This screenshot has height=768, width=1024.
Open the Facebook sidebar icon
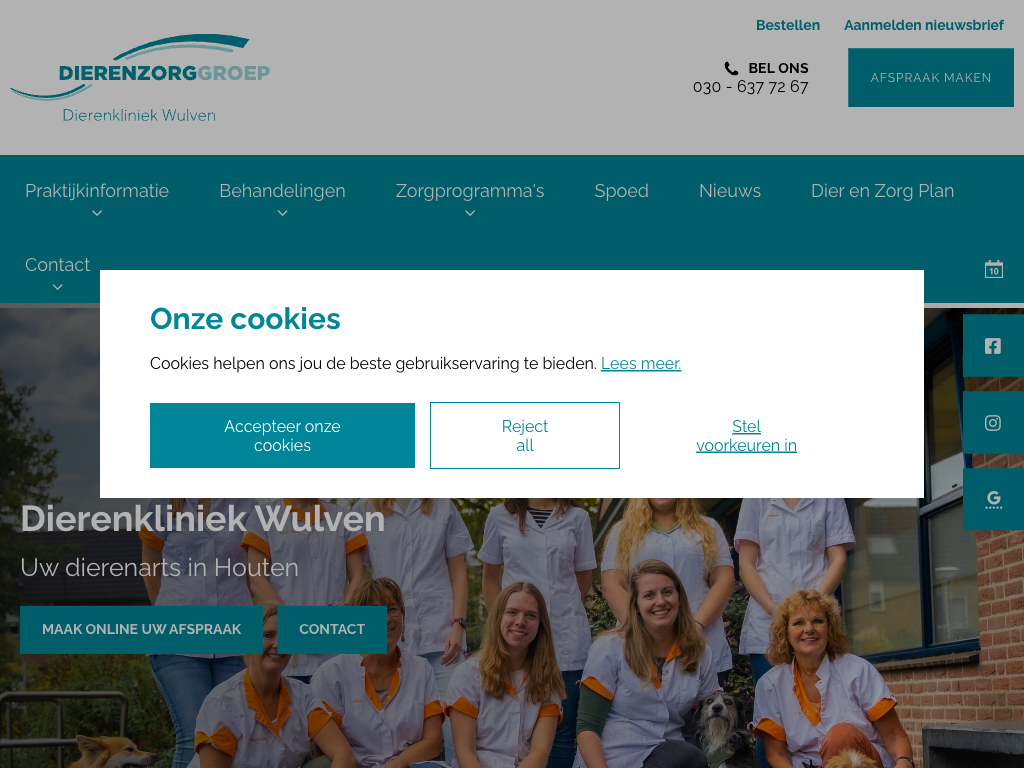tap(993, 346)
